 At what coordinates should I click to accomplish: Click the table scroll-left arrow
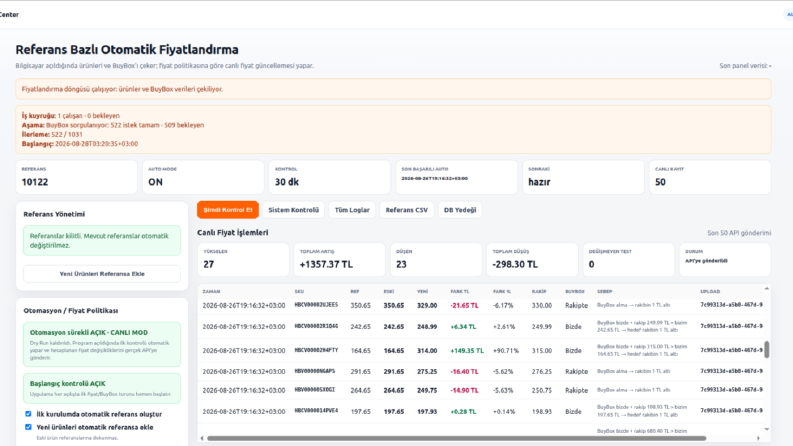(x=202, y=438)
